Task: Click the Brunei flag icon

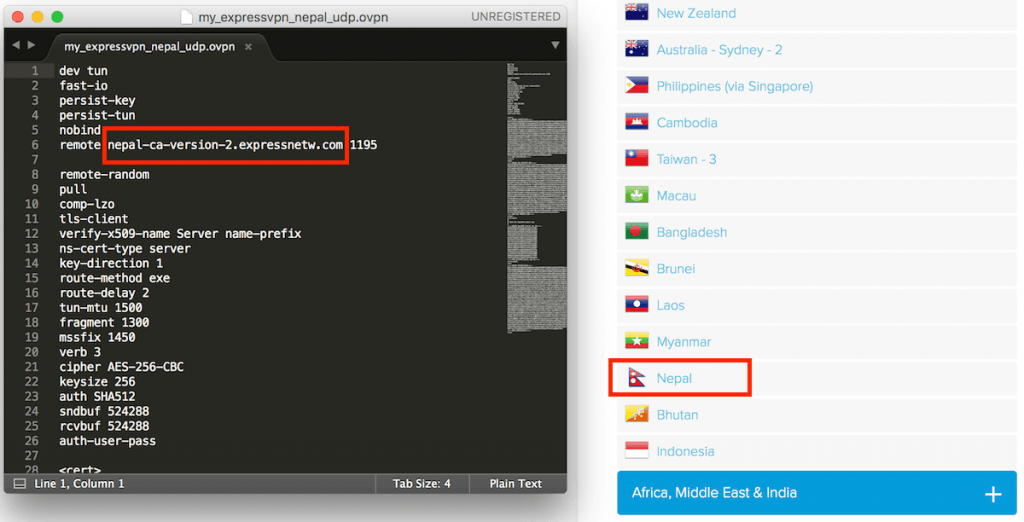Action: point(636,269)
